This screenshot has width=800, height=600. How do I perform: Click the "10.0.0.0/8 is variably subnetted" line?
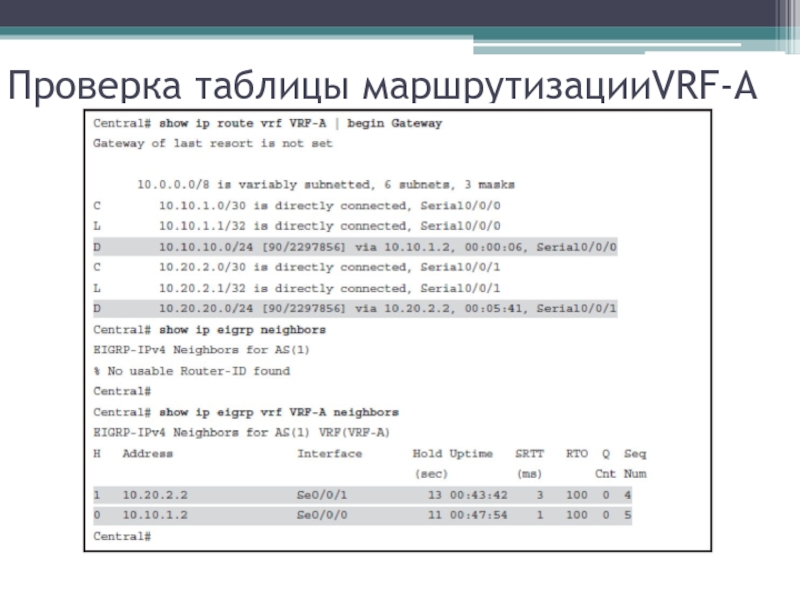point(326,185)
